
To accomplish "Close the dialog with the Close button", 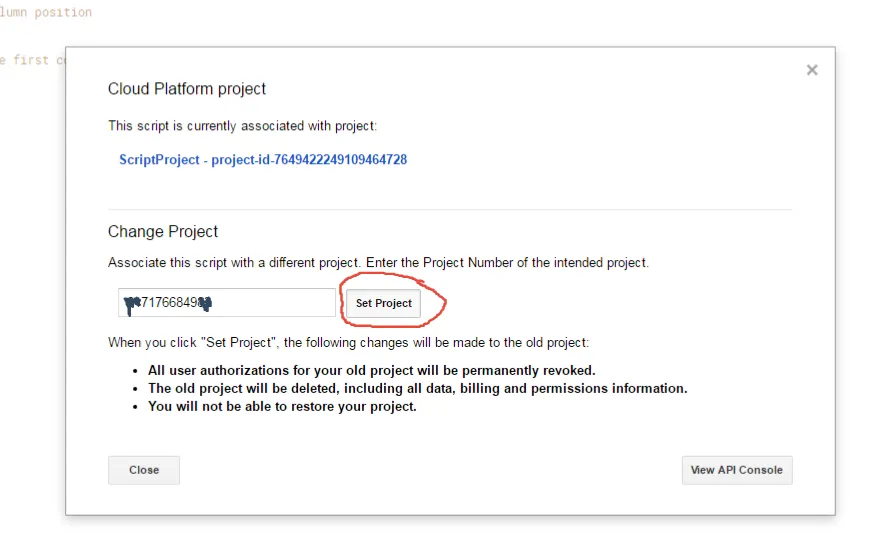I will tap(144, 470).
